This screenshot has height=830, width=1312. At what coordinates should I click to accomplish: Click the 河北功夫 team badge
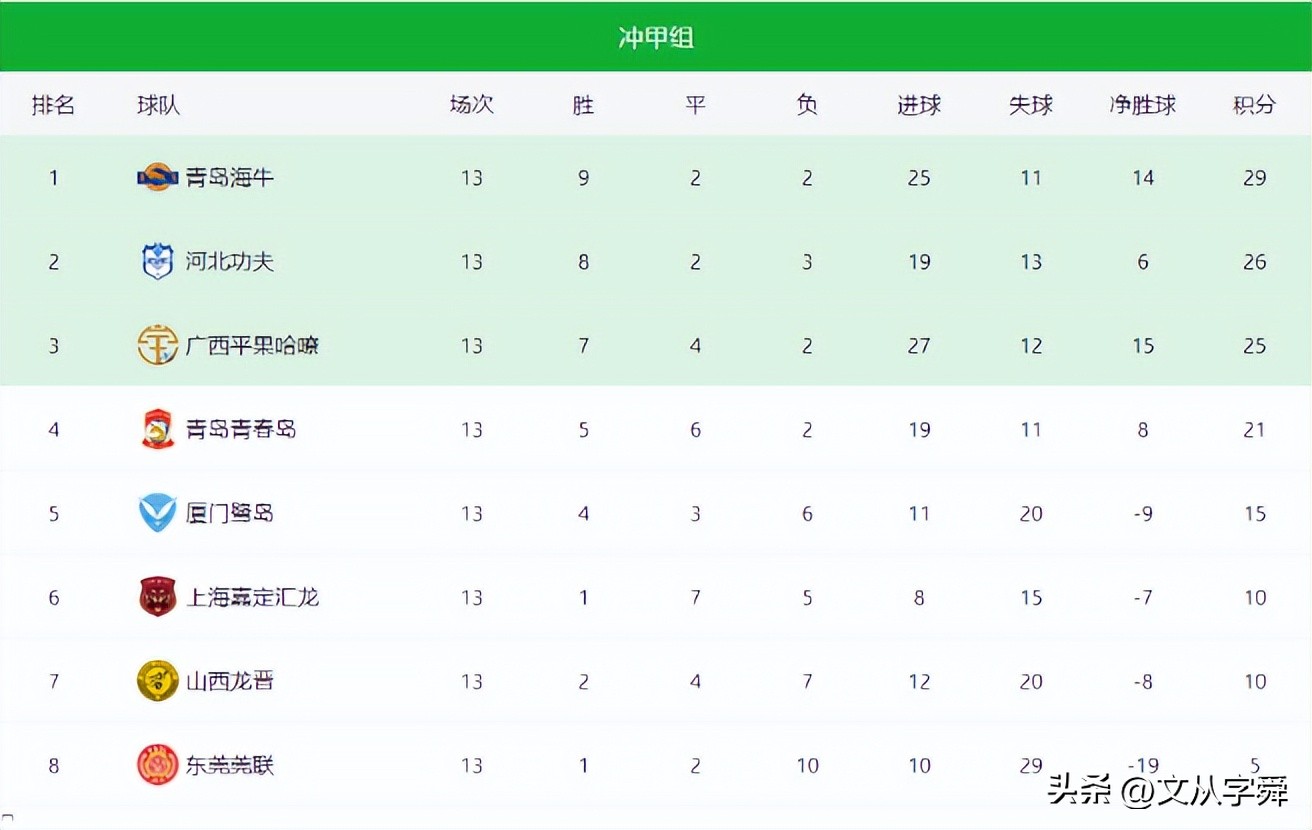(157, 262)
